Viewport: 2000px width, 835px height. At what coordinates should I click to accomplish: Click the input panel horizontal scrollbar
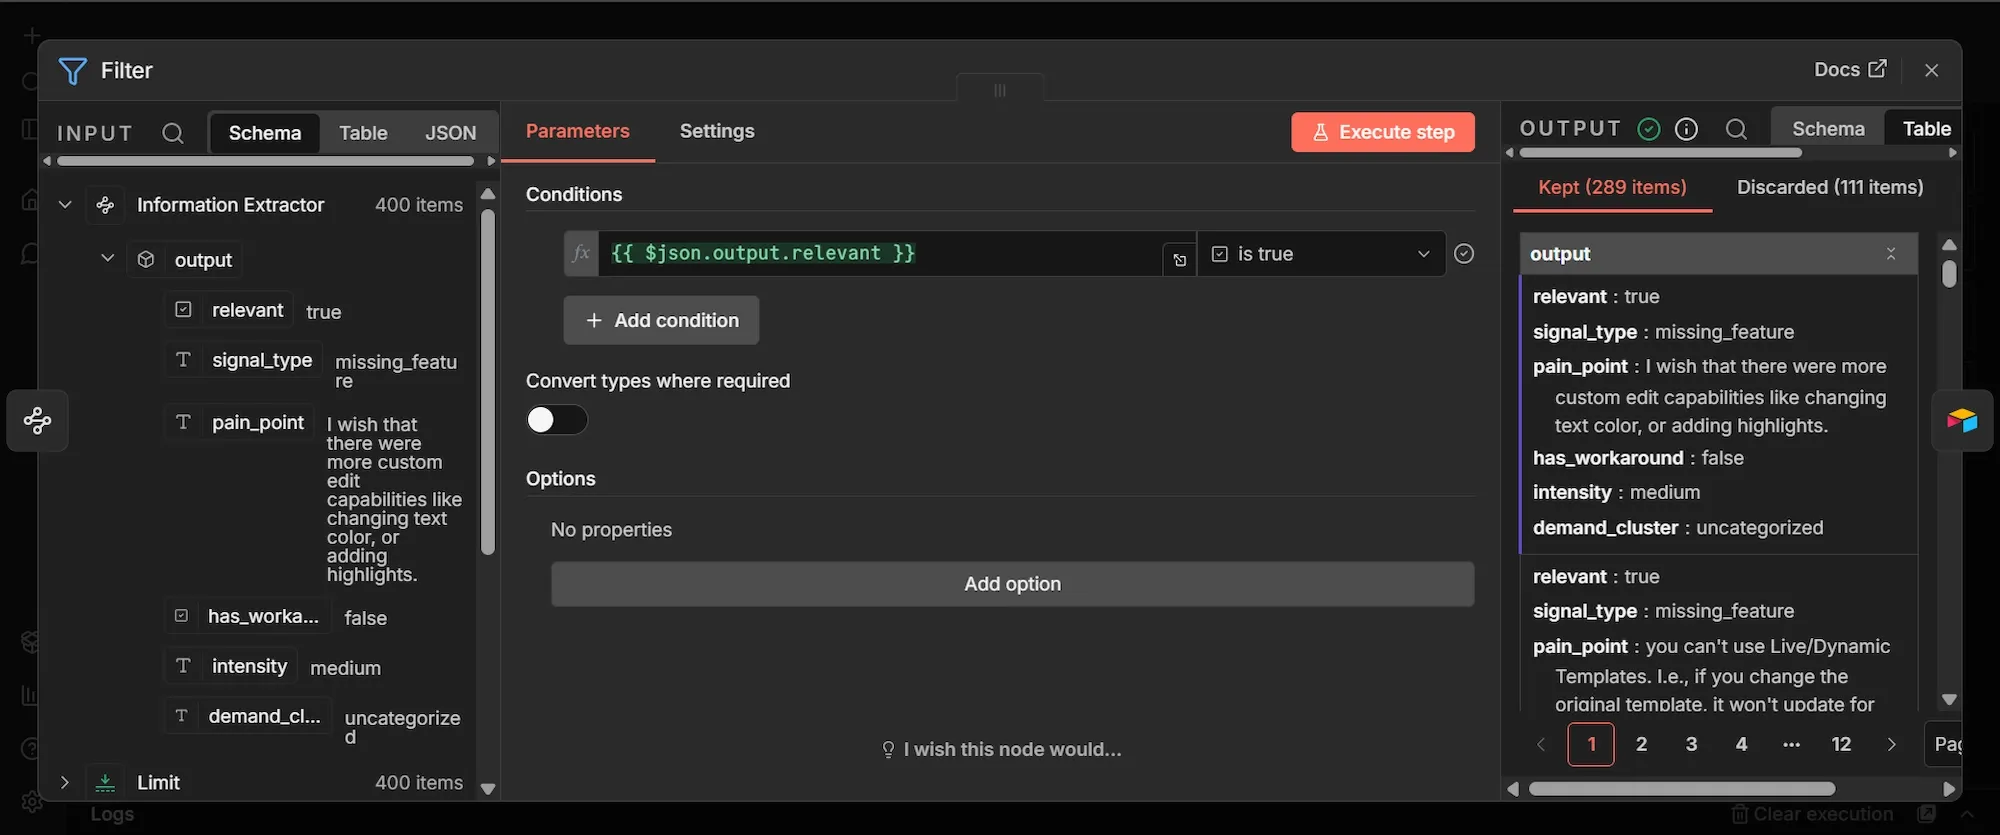[x=266, y=161]
